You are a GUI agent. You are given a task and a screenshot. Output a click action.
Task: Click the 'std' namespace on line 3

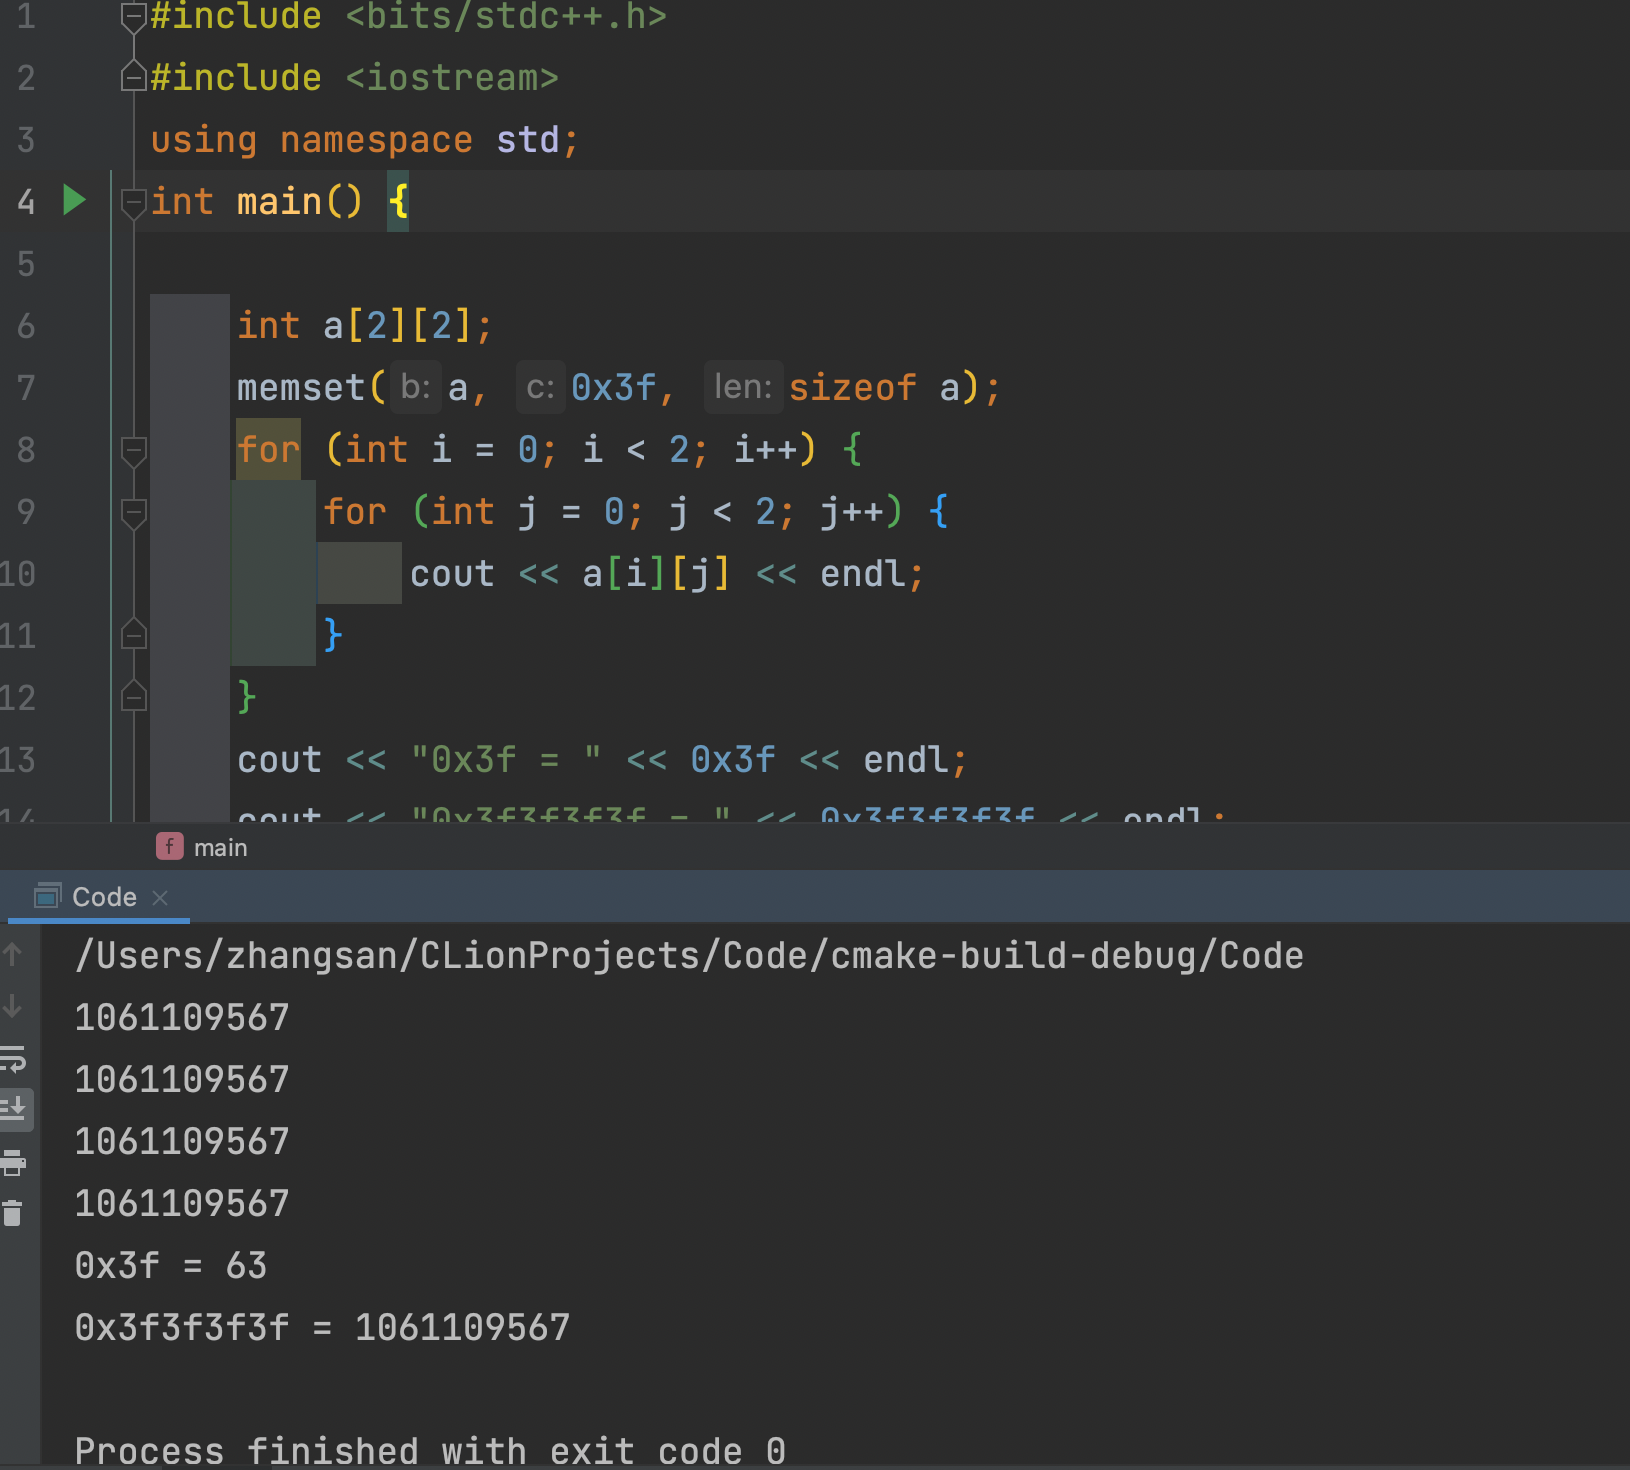pyautogui.click(x=528, y=140)
